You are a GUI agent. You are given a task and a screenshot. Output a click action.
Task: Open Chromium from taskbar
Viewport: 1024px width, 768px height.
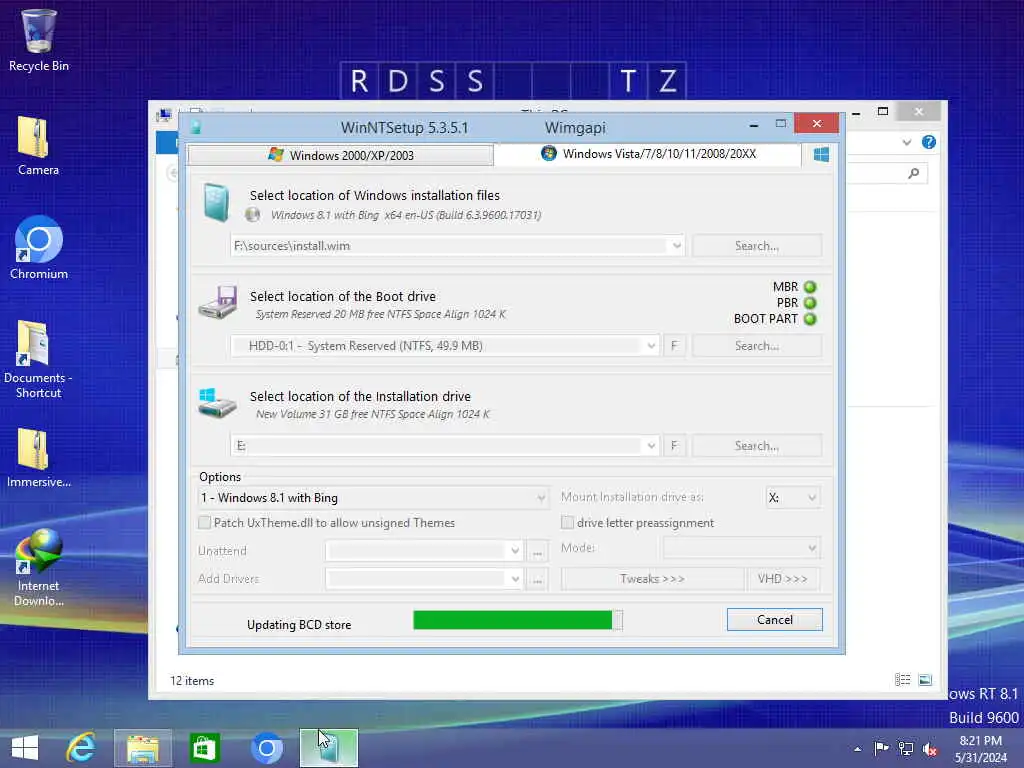tap(266, 748)
